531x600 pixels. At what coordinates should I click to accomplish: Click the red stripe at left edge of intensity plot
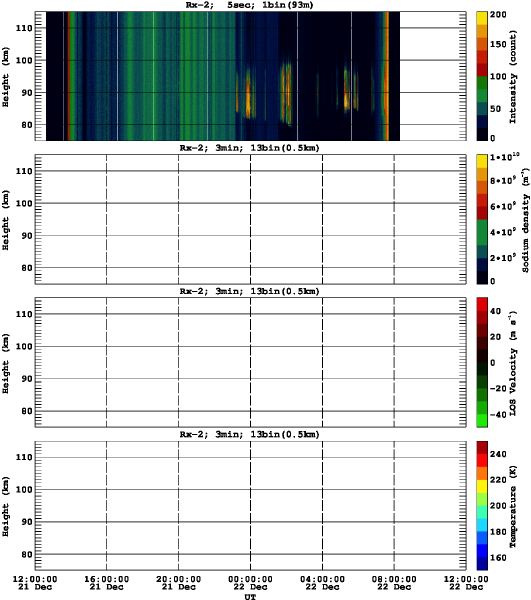[x=68, y=76]
